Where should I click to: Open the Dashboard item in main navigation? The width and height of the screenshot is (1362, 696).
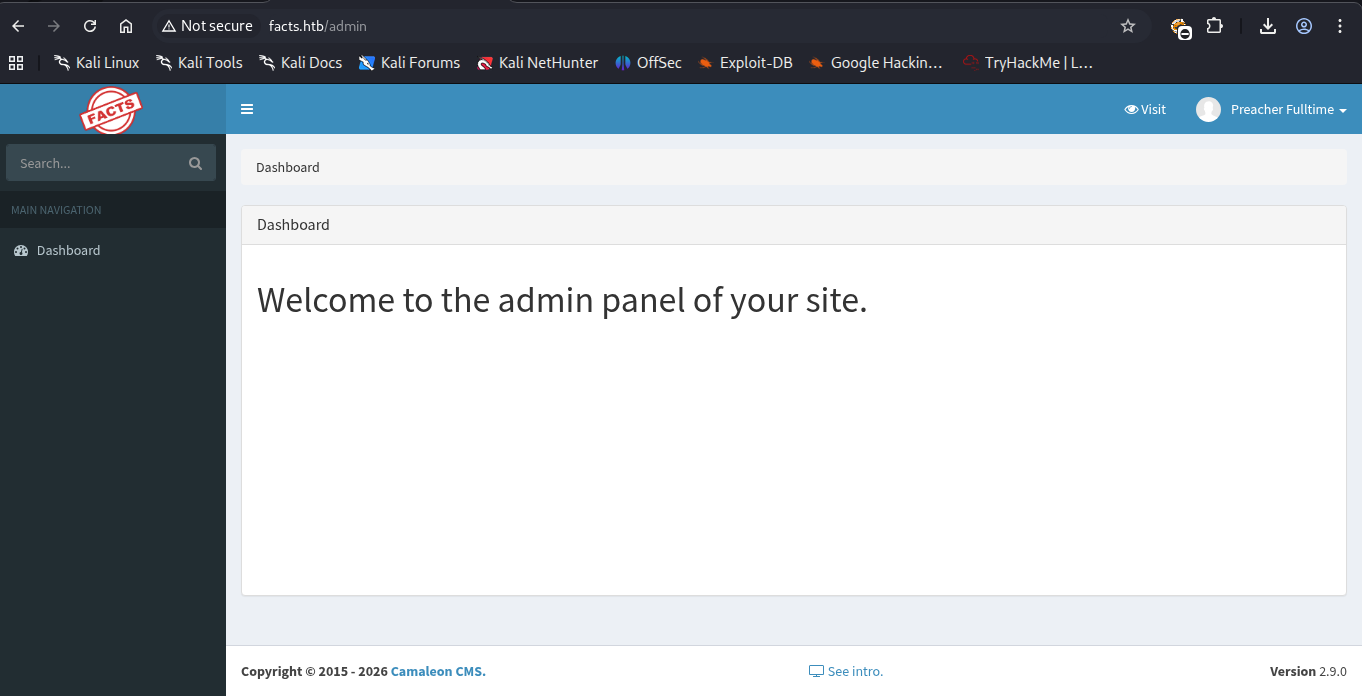113,251
